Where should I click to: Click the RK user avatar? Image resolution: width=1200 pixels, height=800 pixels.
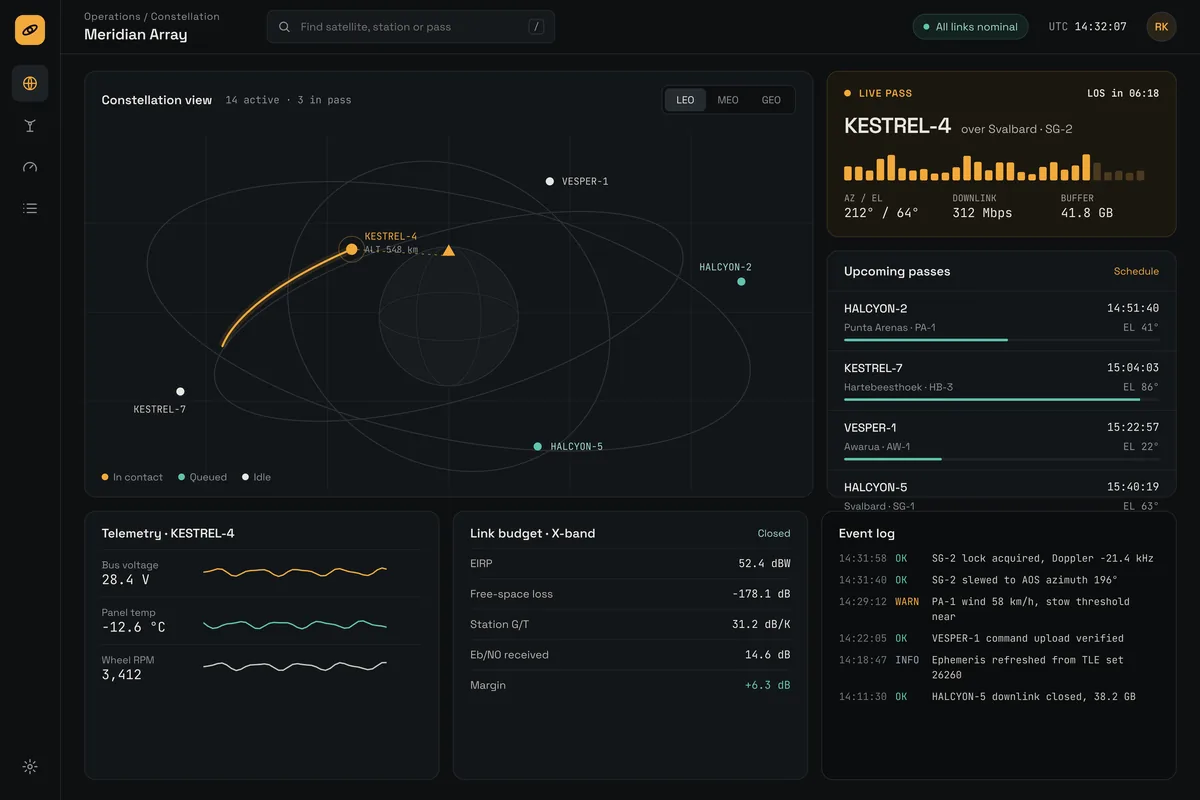click(x=1161, y=27)
